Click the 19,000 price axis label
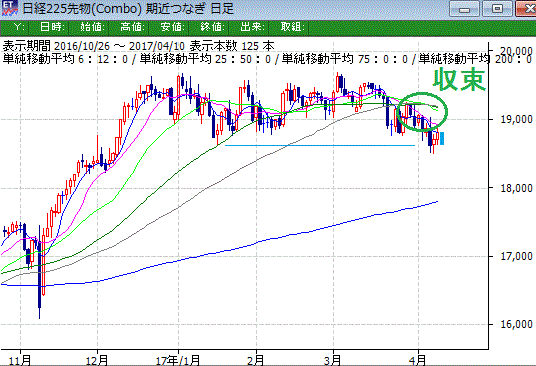The image size is (536, 366). point(516,120)
